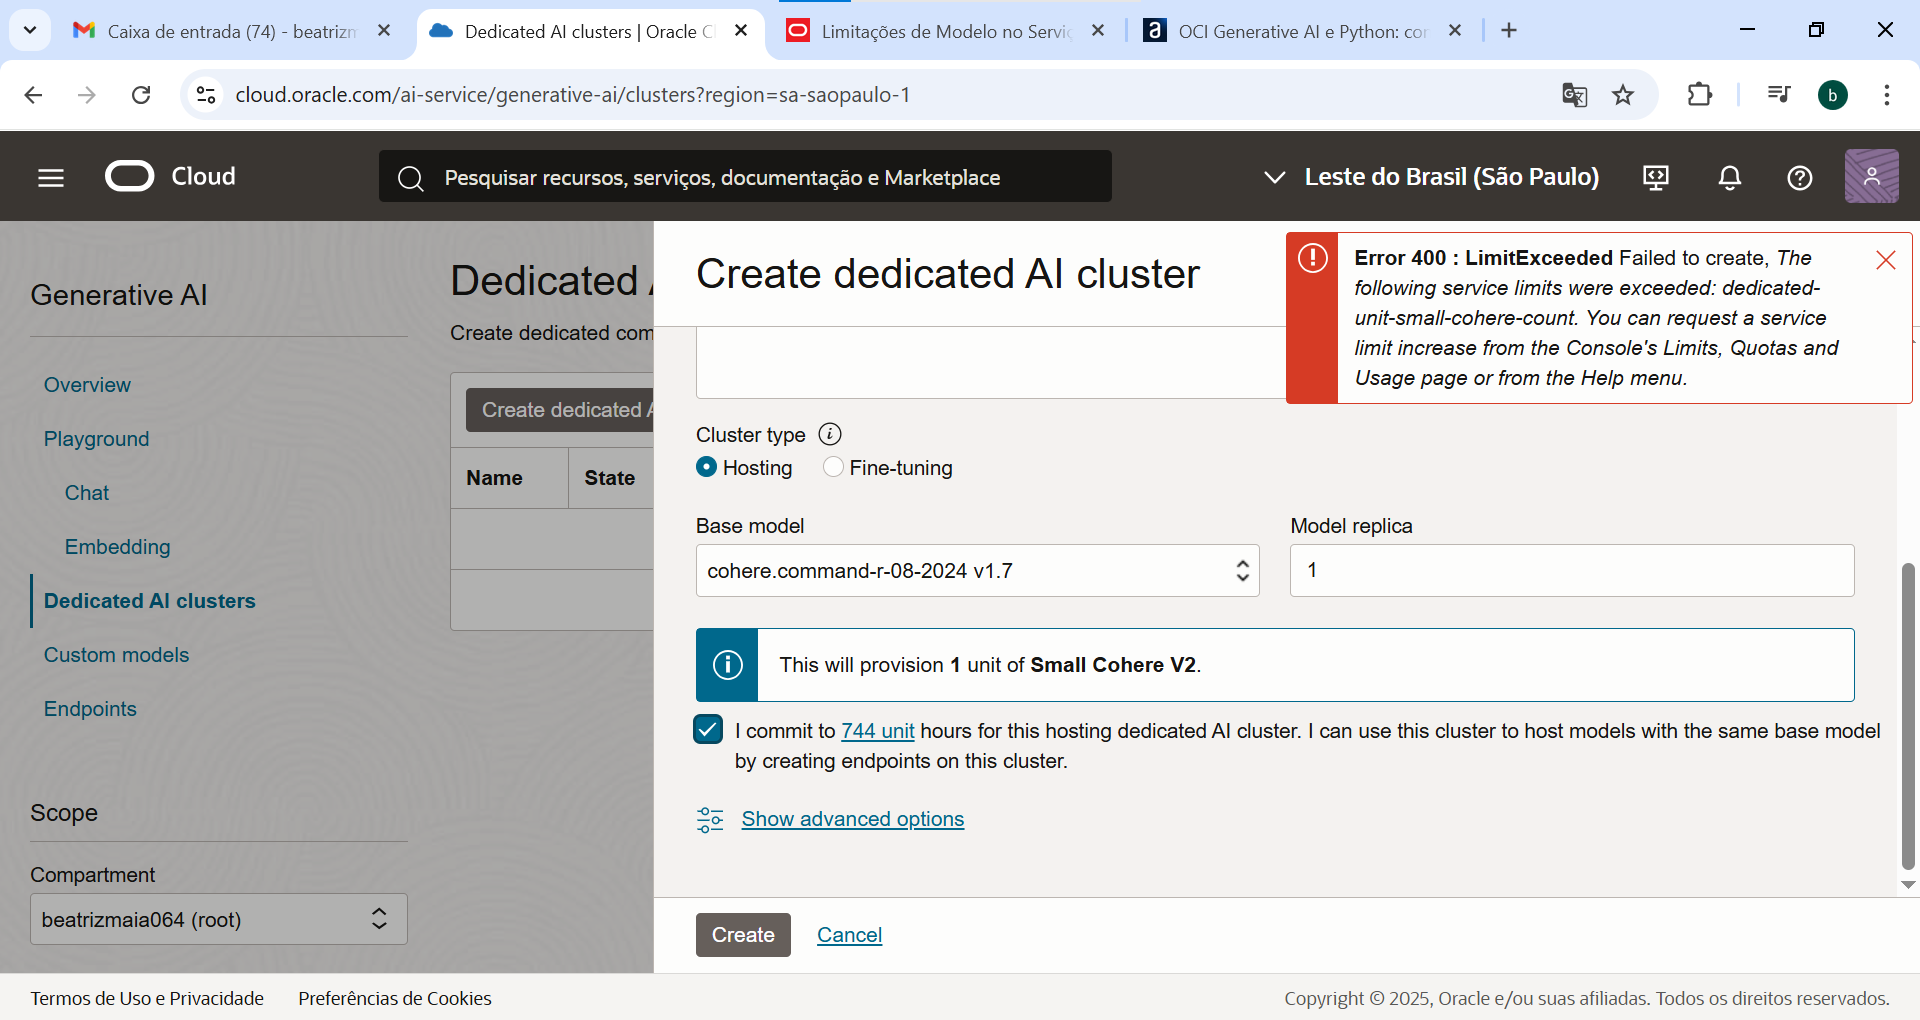The width and height of the screenshot is (1920, 1020).
Task: Click the dimmed Create dedicated AI cluster button
Action: point(560,410)
